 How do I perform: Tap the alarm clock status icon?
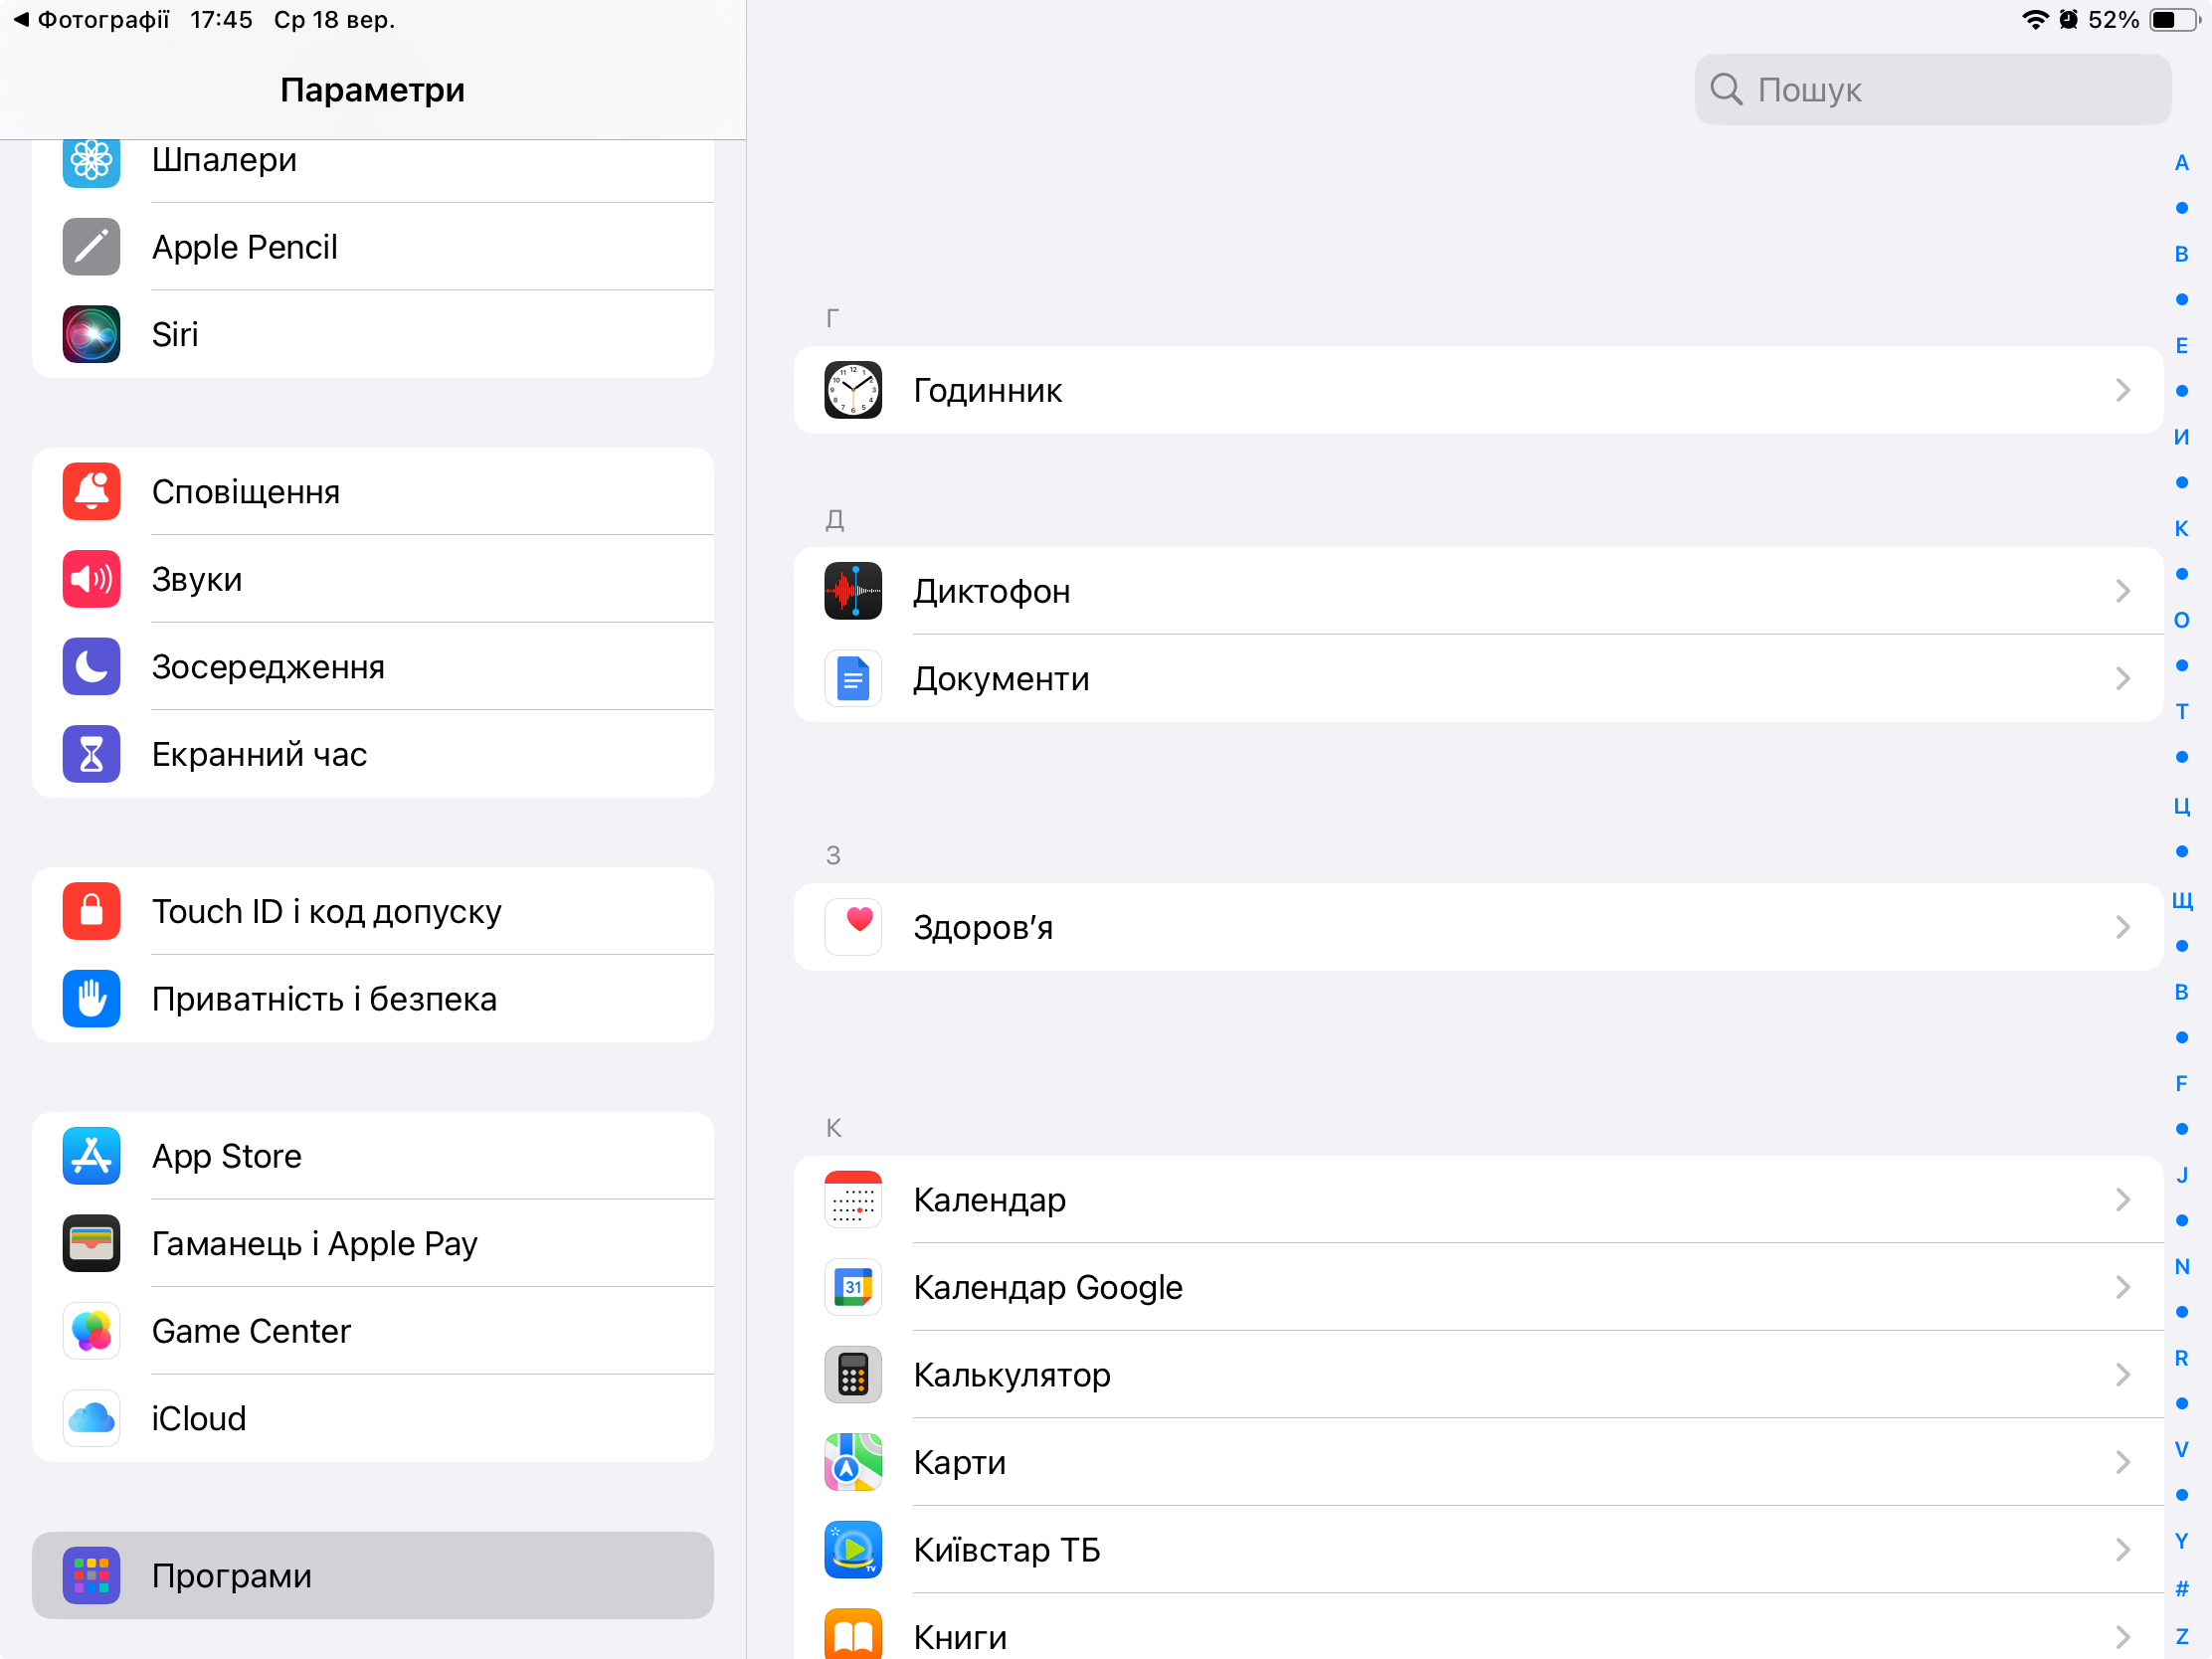[x=2069, y=20]
